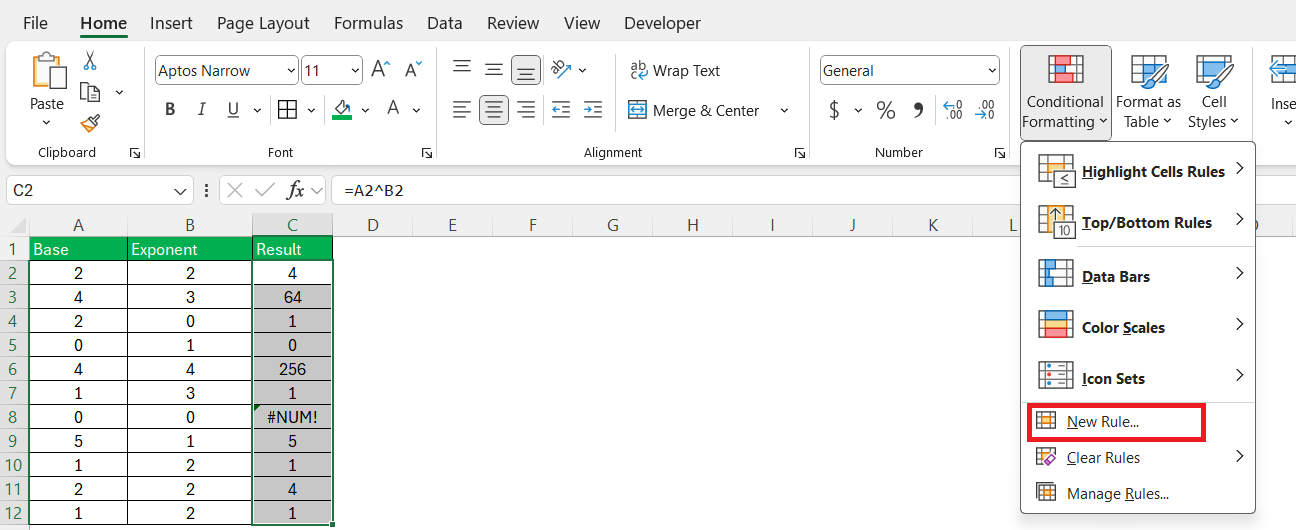1296x530 pixels.
Task: Select column C header
Action: pyautogui.click(x=292, y=225)
